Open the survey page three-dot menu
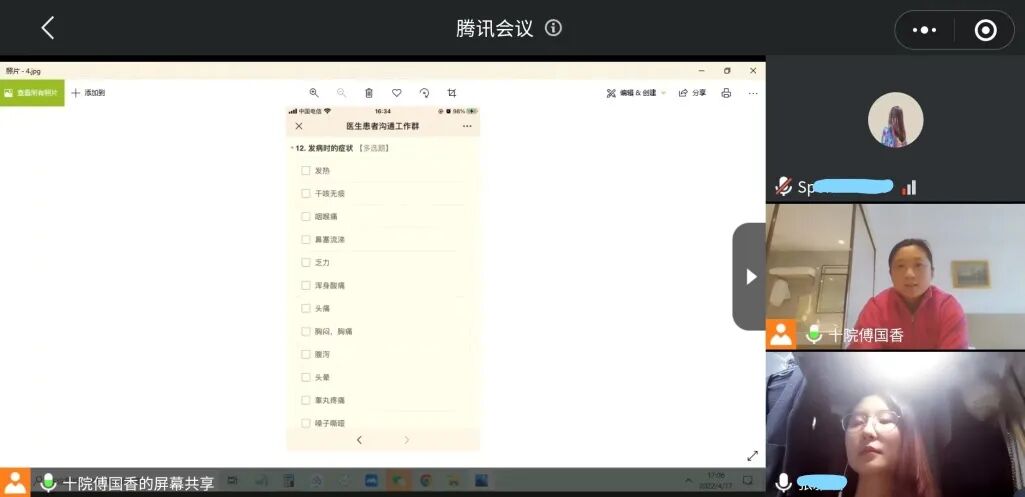 point(467,126)
